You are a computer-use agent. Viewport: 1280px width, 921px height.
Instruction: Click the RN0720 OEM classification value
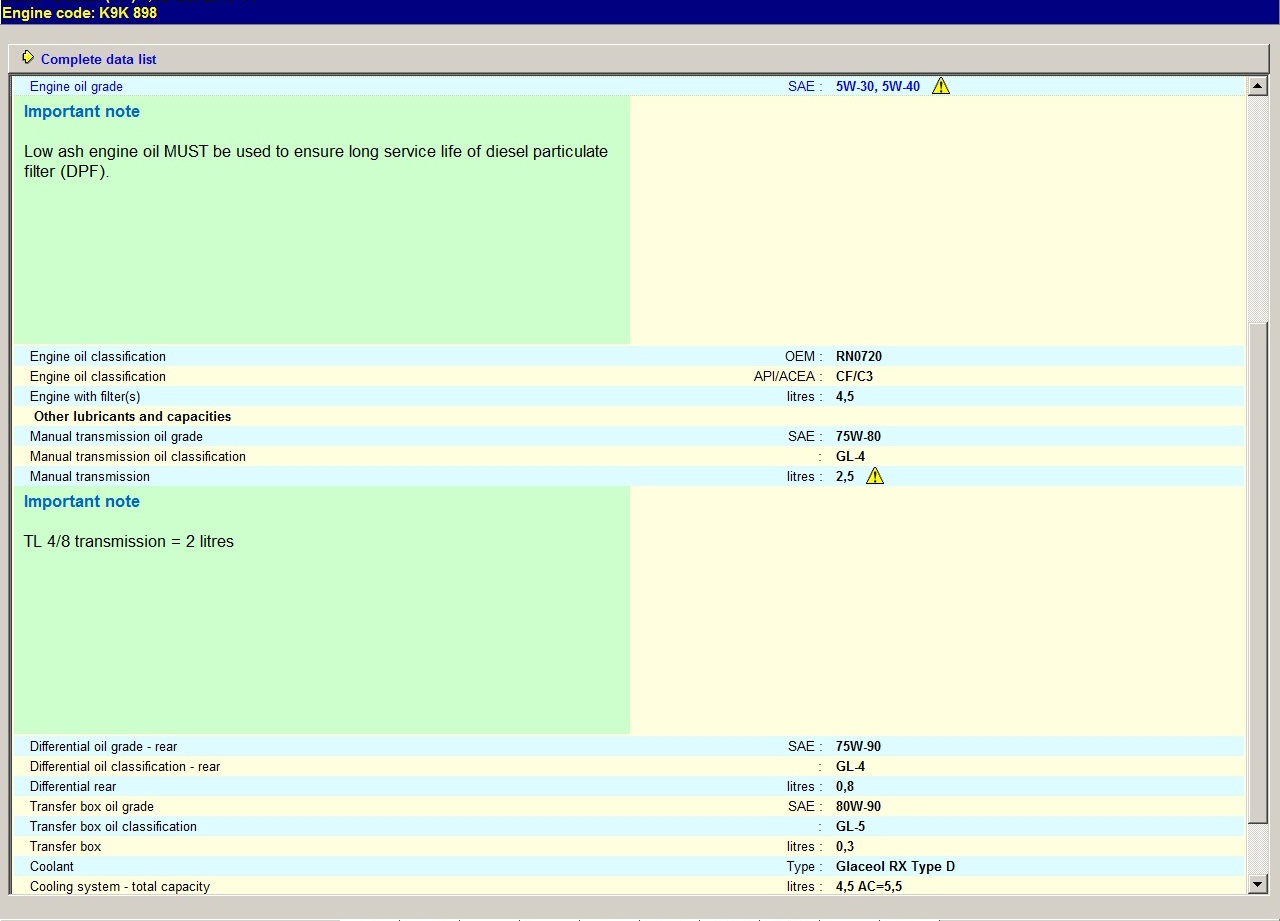[x=858, y=357]
